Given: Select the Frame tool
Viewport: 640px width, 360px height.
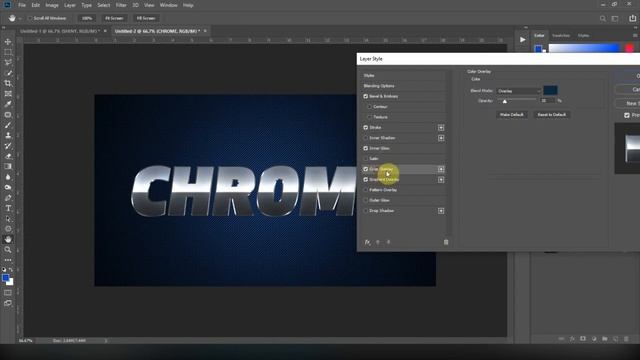Looking at the screenshot, I should 8,94.
